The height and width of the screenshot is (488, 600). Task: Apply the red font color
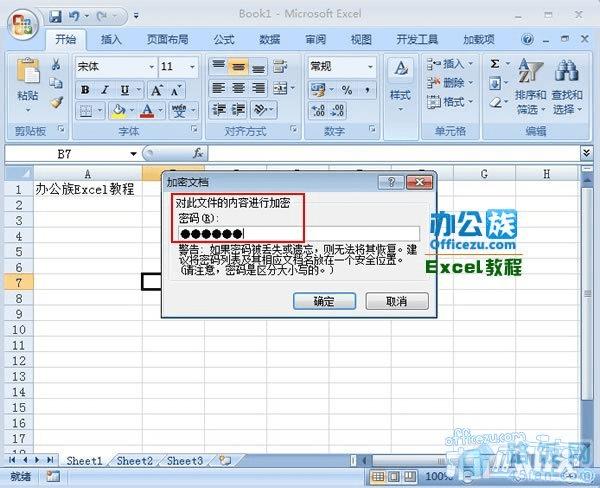147,111
